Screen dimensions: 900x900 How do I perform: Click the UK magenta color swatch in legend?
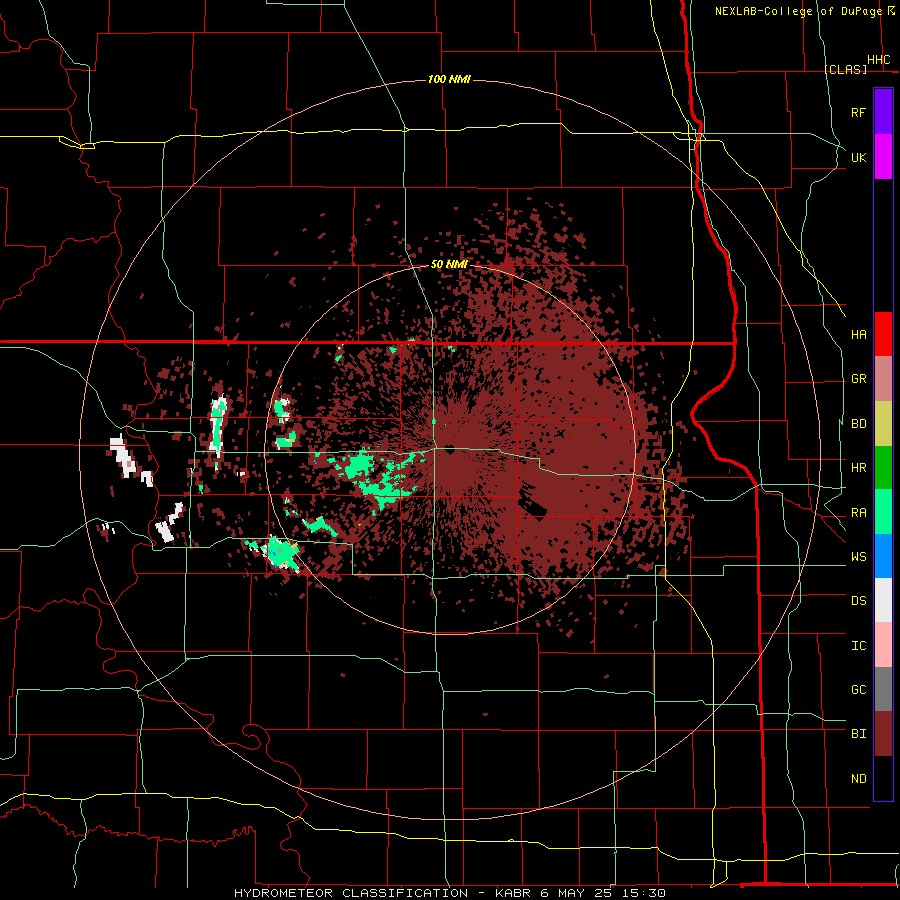(883, 157)
